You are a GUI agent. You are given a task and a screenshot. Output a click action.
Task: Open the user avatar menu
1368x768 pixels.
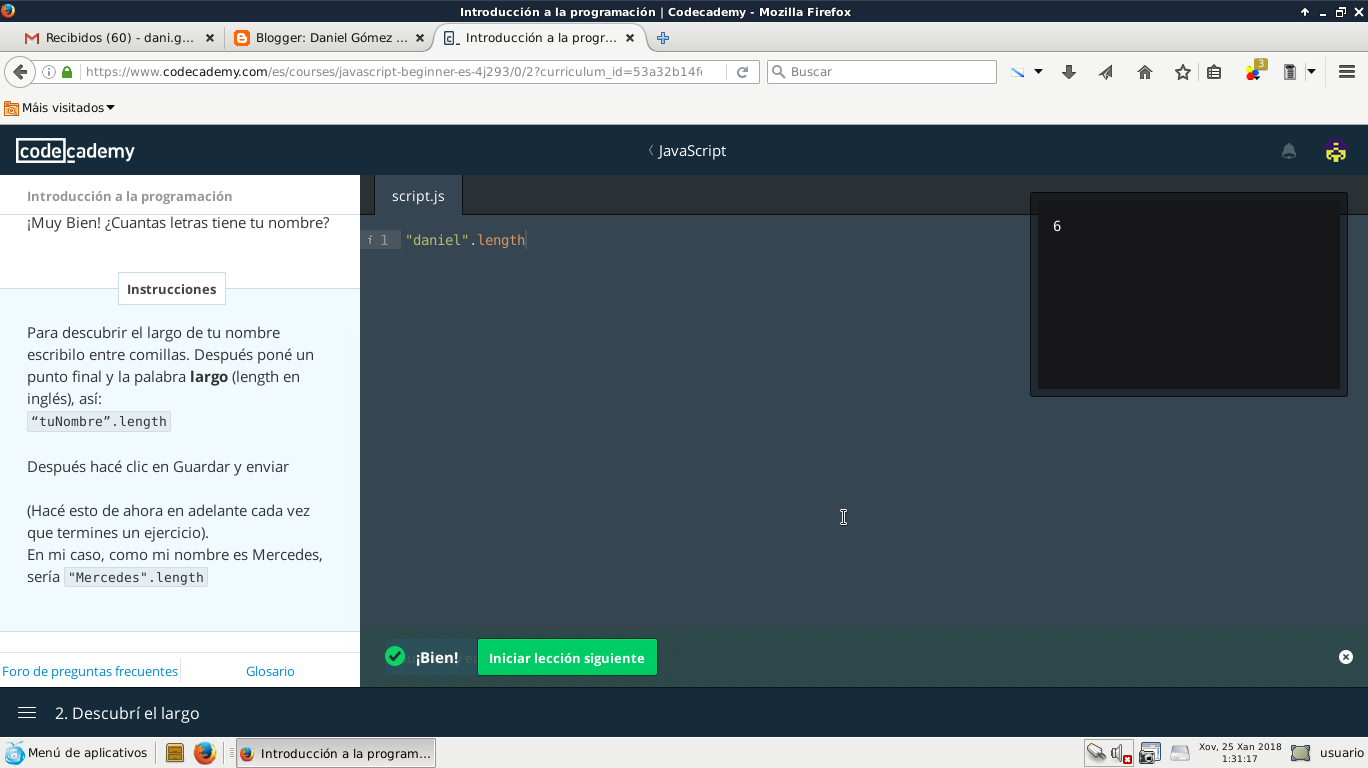(1336, 151)
